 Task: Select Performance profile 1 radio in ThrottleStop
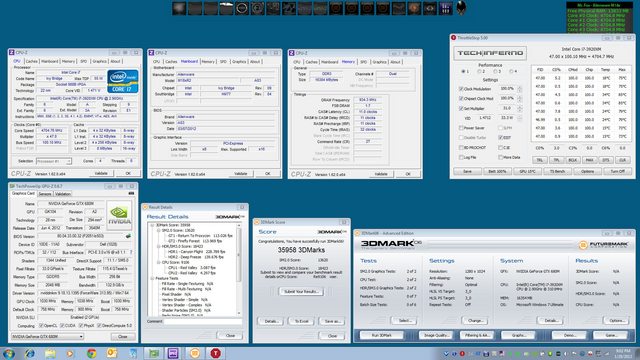coord(463,71)
